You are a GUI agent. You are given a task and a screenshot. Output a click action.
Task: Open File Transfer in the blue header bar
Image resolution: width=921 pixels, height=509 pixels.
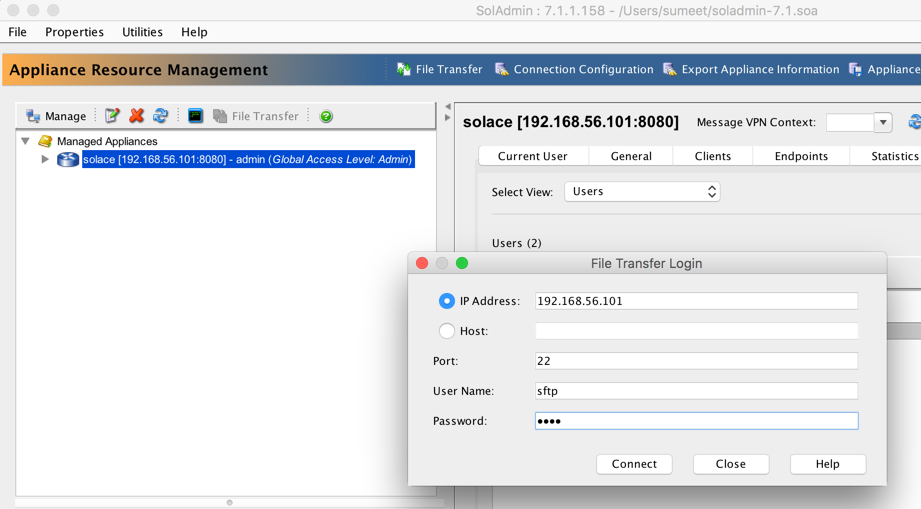coord(439,69)
